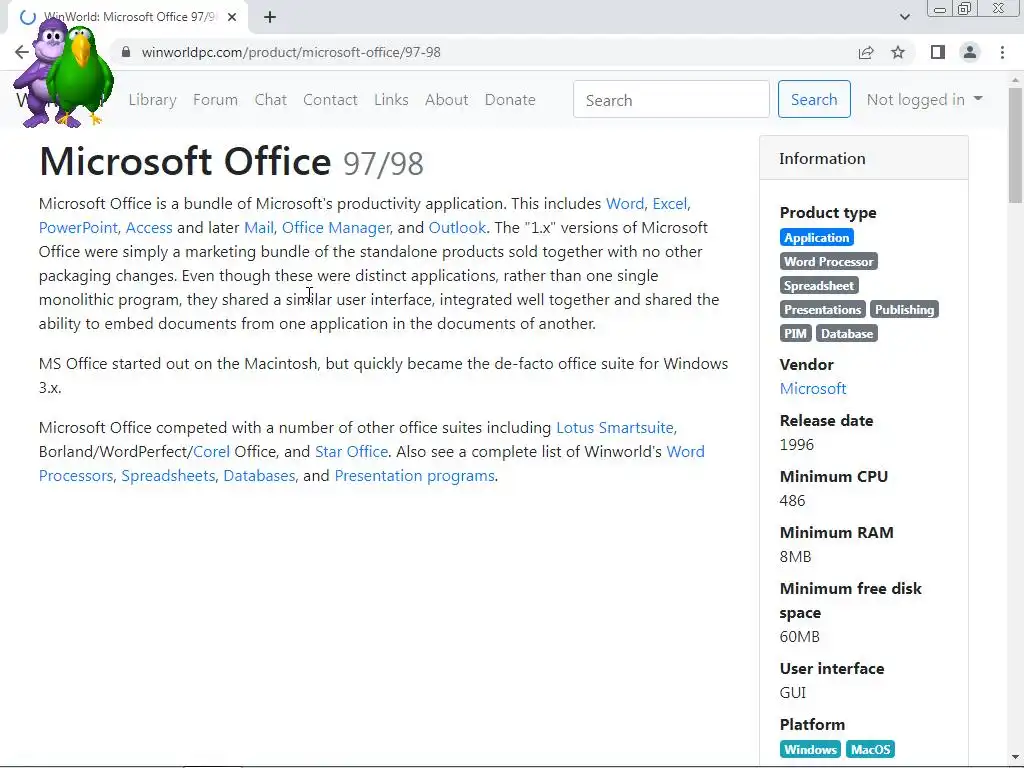The width and height of the screenshot is (1024, 768).
Task: Open the Donate nav item
Action: (510, 100)
